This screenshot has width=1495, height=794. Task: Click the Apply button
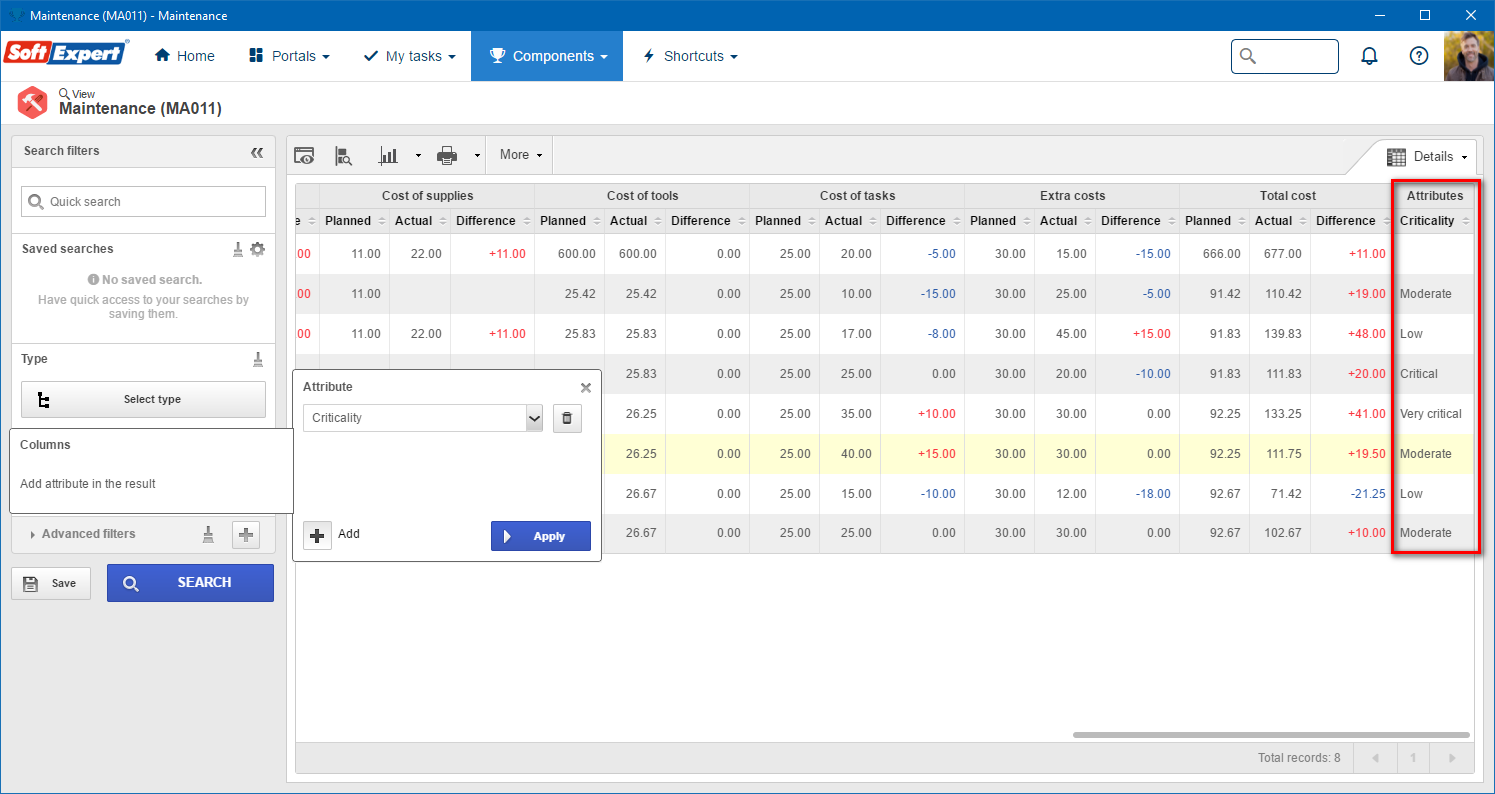[541, 536]
